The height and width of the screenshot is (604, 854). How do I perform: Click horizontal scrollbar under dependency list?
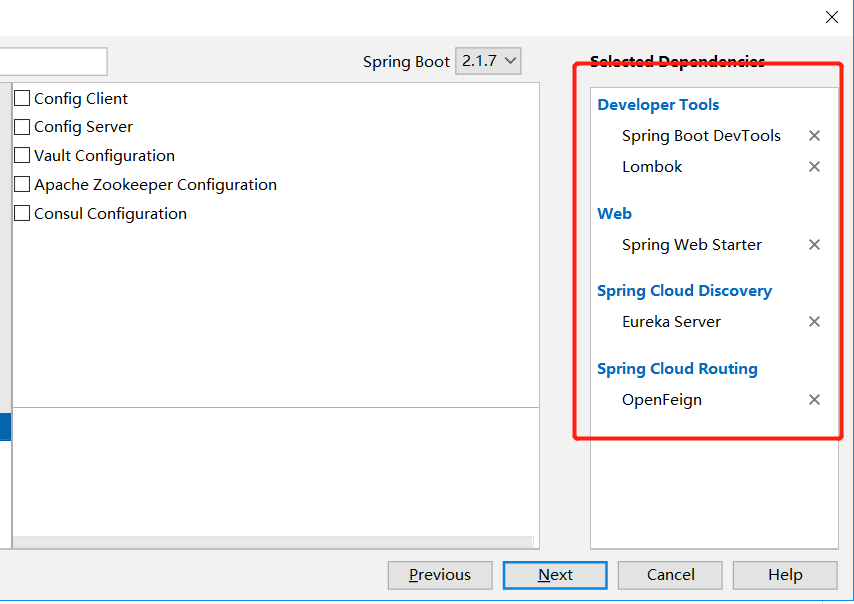pyautogui.click(x=273, y=542)
